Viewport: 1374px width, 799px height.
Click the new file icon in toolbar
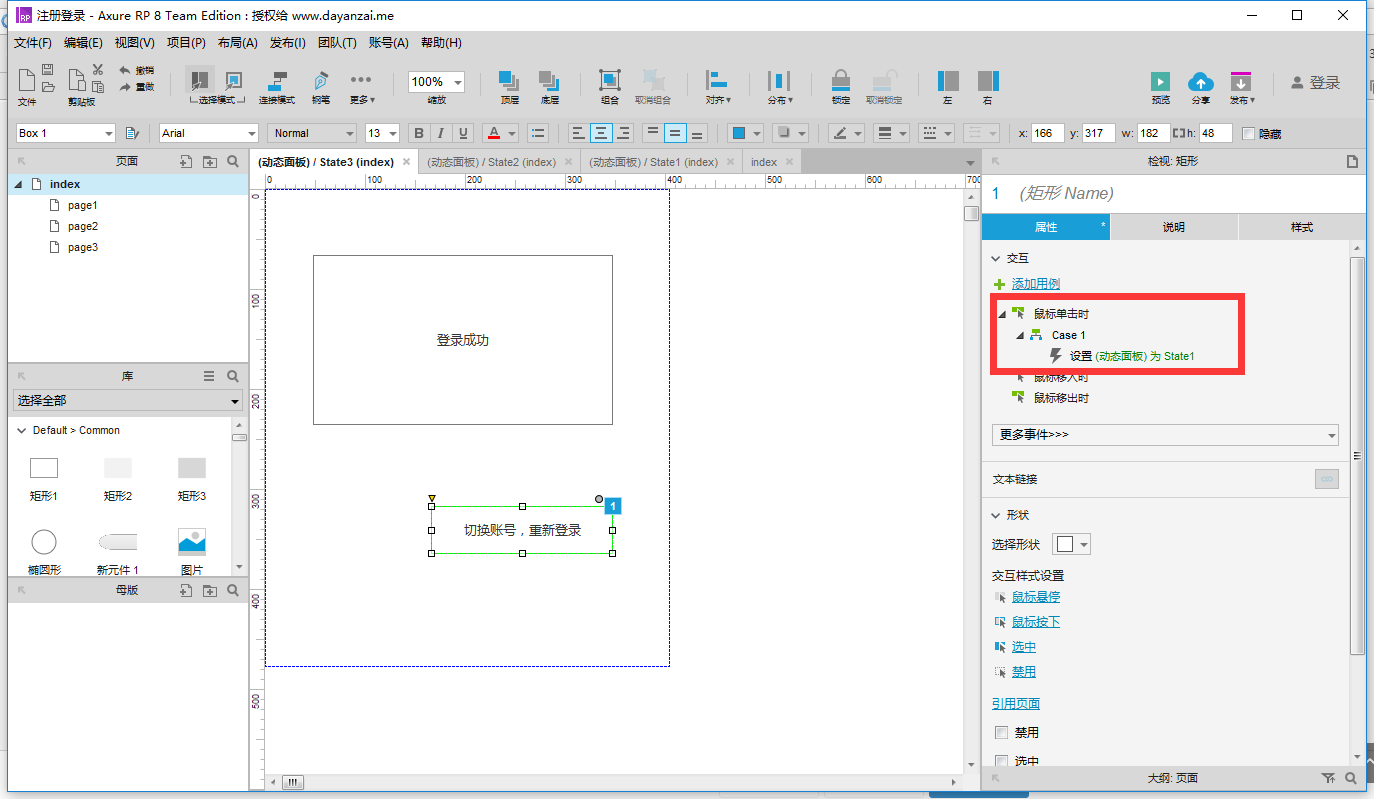(x=27, y=80)
